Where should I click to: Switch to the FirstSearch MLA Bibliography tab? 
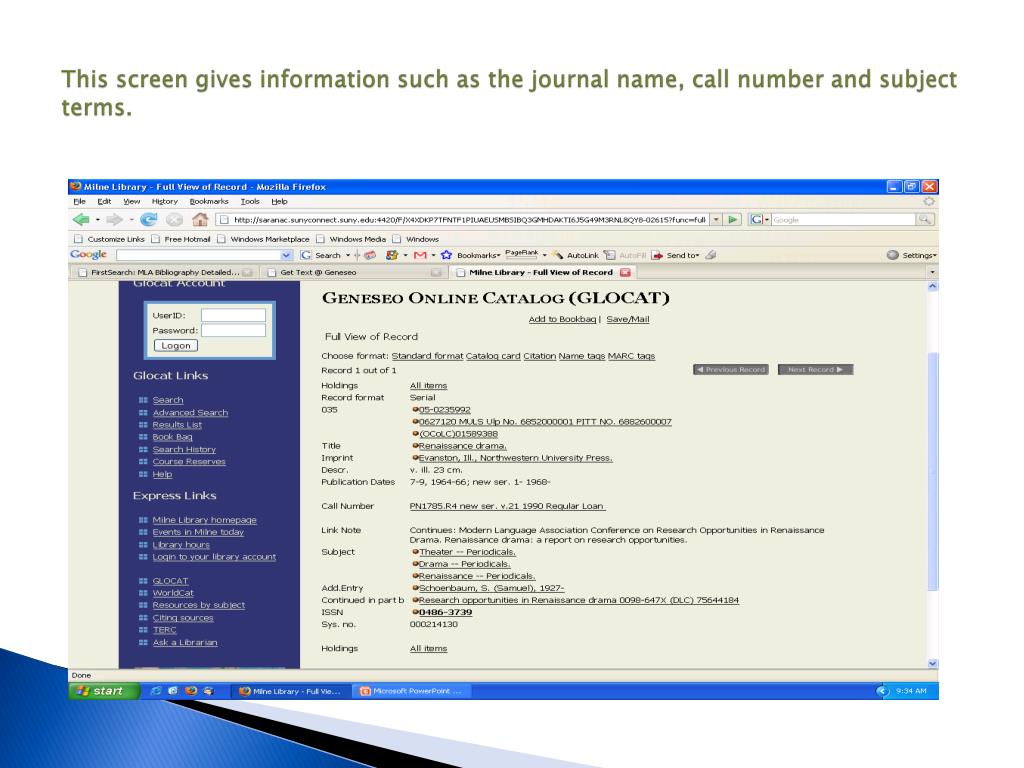165,272
